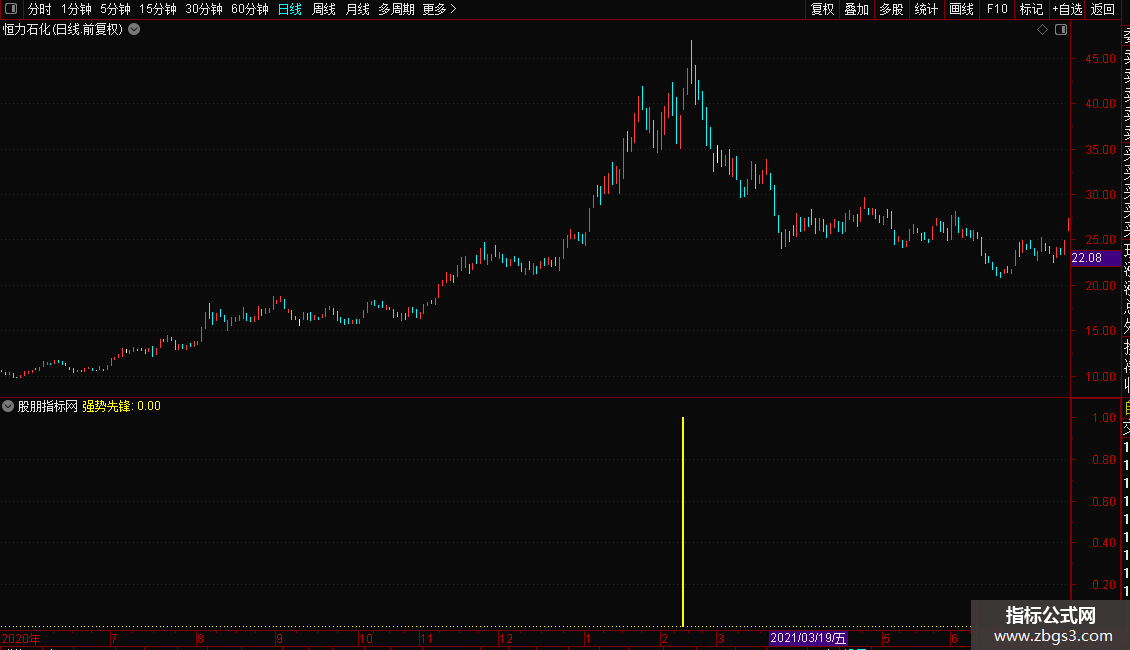Switch to the 周线 weekly chart
This screenshot has height=650, width=1130.
pyautogui.click(x=324, y=9)
